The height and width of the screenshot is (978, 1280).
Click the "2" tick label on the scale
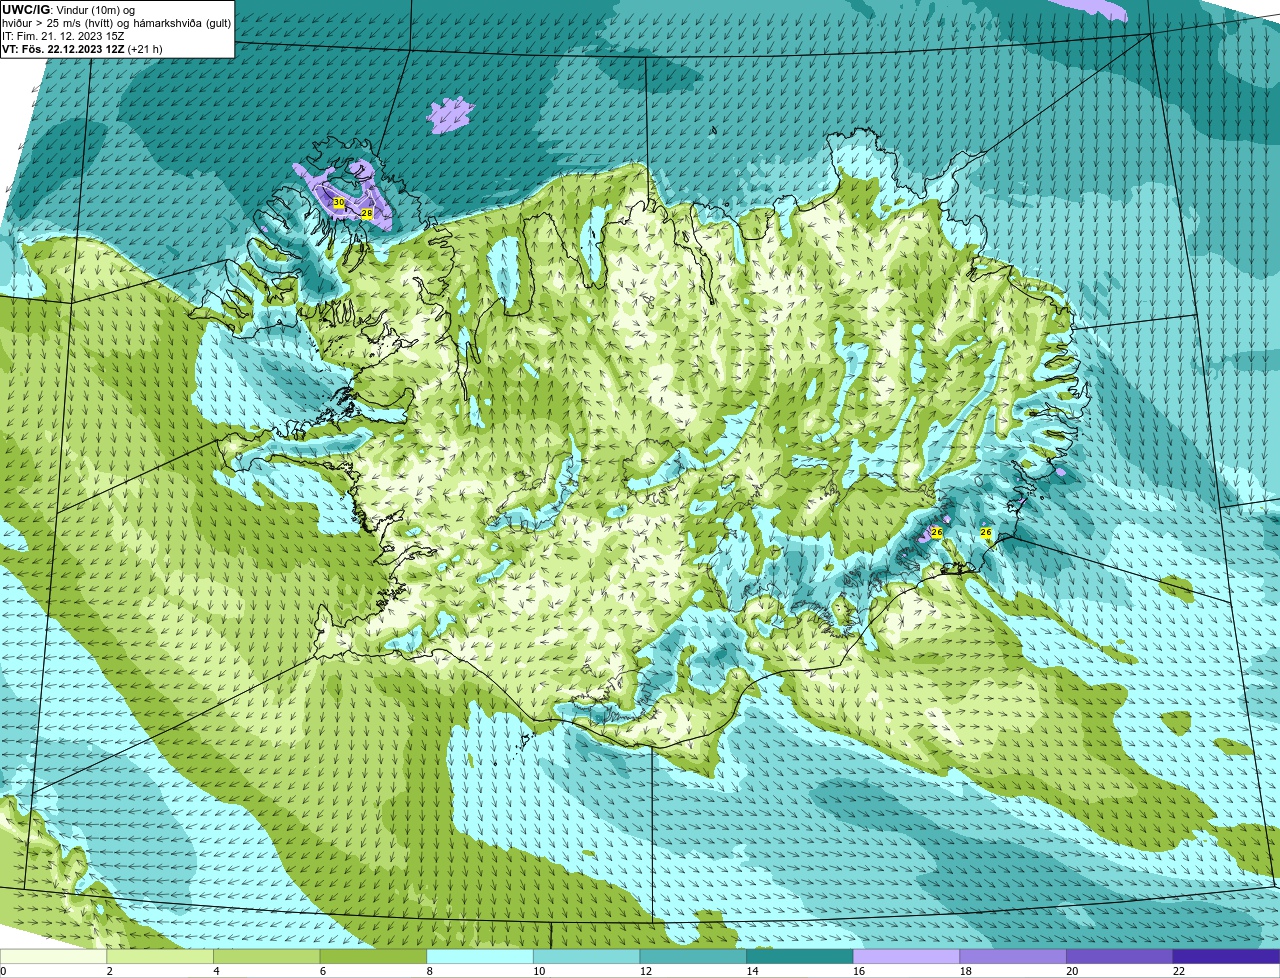(x=110, y=971)
